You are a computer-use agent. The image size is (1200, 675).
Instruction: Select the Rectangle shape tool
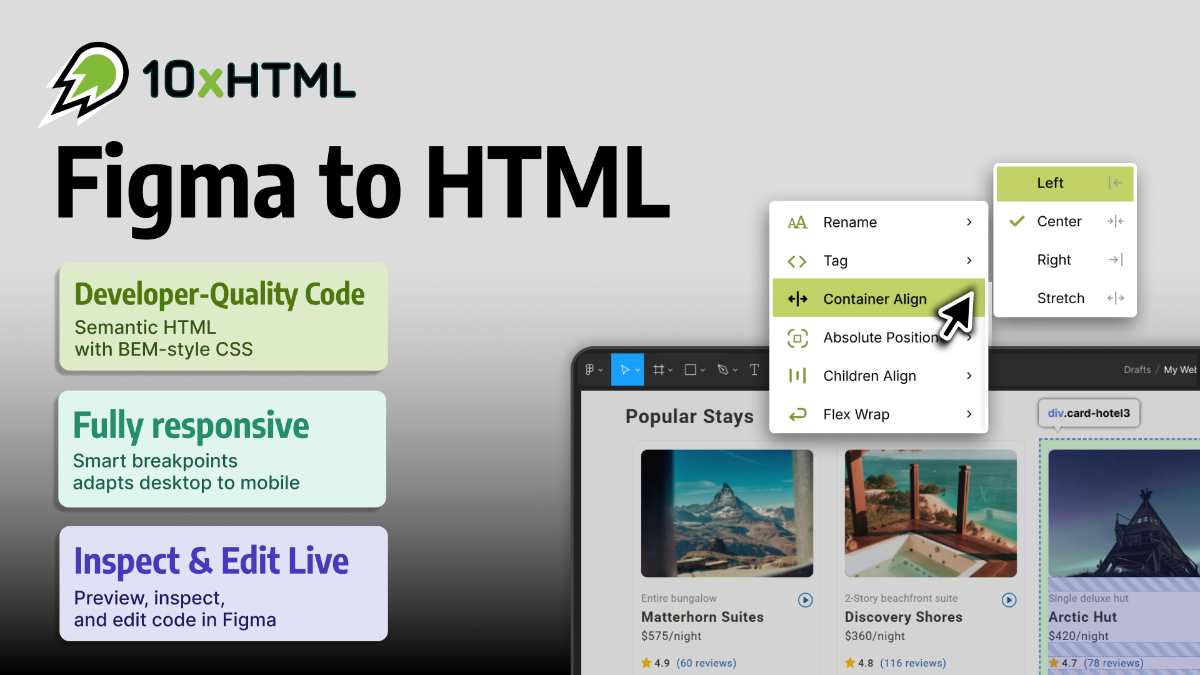pos(691,369)
